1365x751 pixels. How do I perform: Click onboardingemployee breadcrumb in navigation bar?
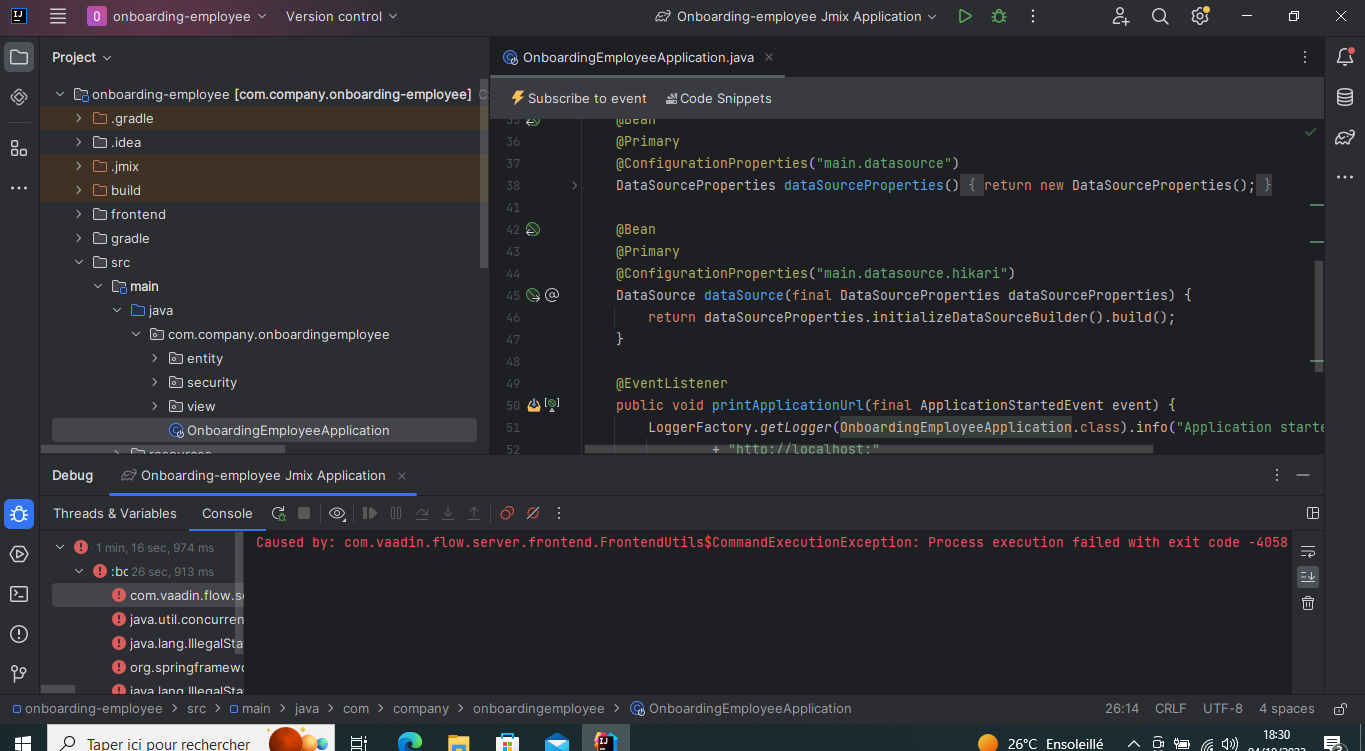tap(538, 708)
